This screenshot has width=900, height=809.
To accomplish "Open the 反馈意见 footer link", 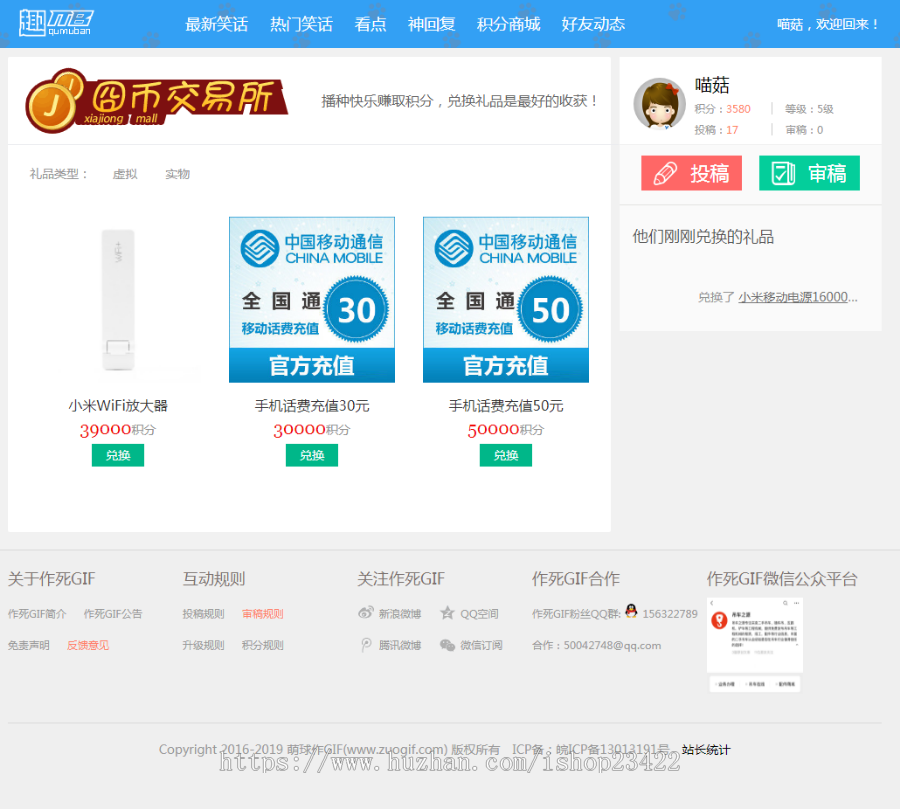I will [88, 645].
